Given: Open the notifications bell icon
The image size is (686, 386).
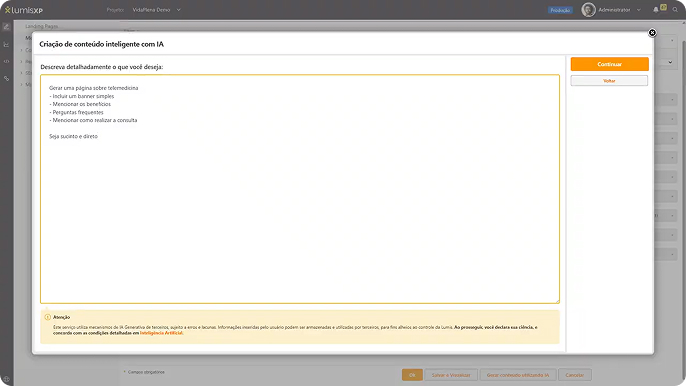Looking at the screenshot, I should 656,10.
